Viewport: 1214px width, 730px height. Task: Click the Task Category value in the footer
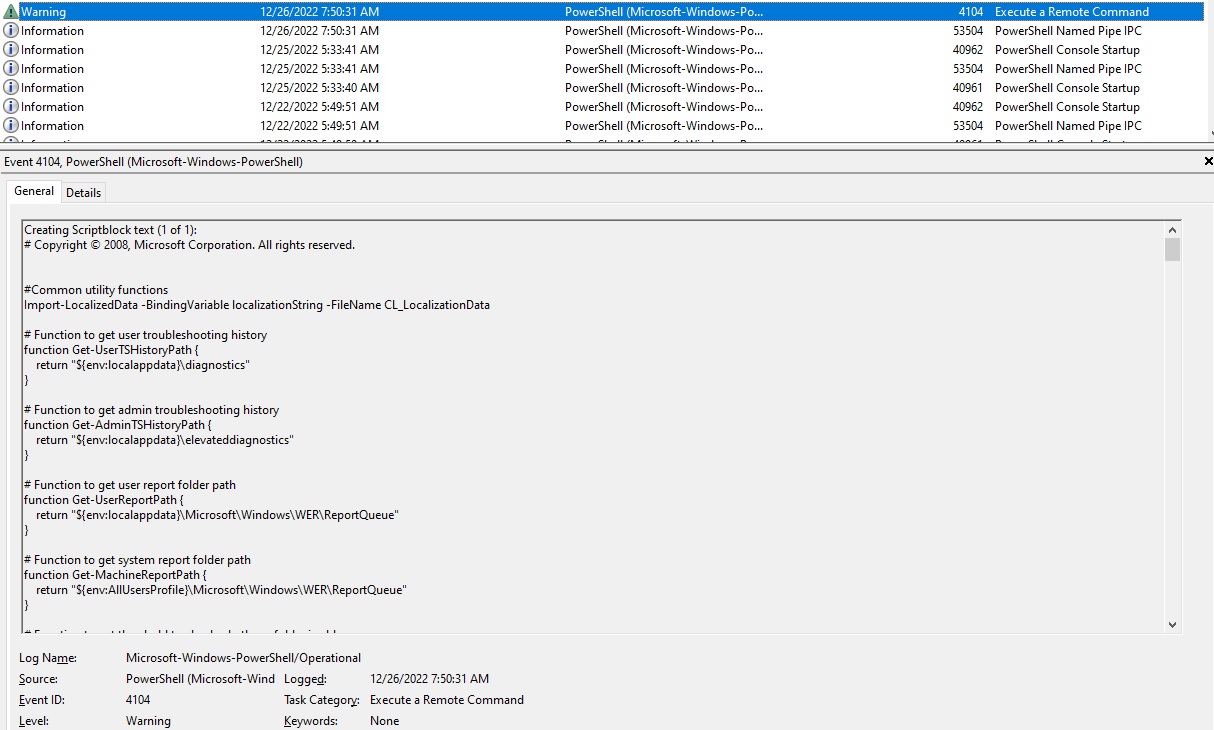tap(447, 700)
